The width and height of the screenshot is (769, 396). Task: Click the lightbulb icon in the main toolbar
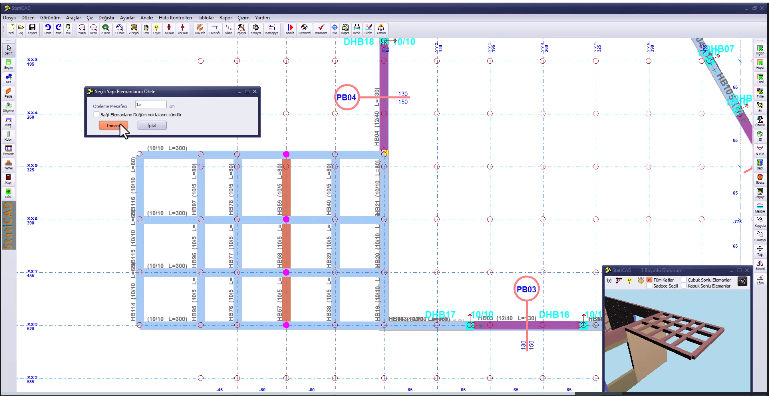[x=157, y=28]
